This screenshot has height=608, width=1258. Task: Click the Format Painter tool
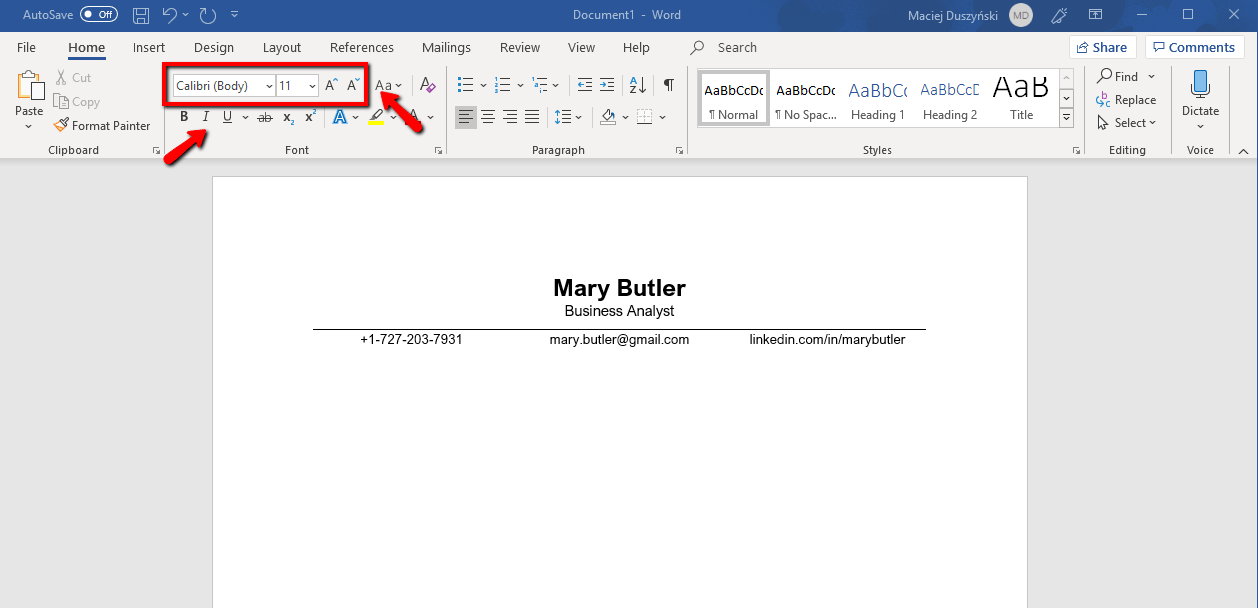[x=103, y=125]
